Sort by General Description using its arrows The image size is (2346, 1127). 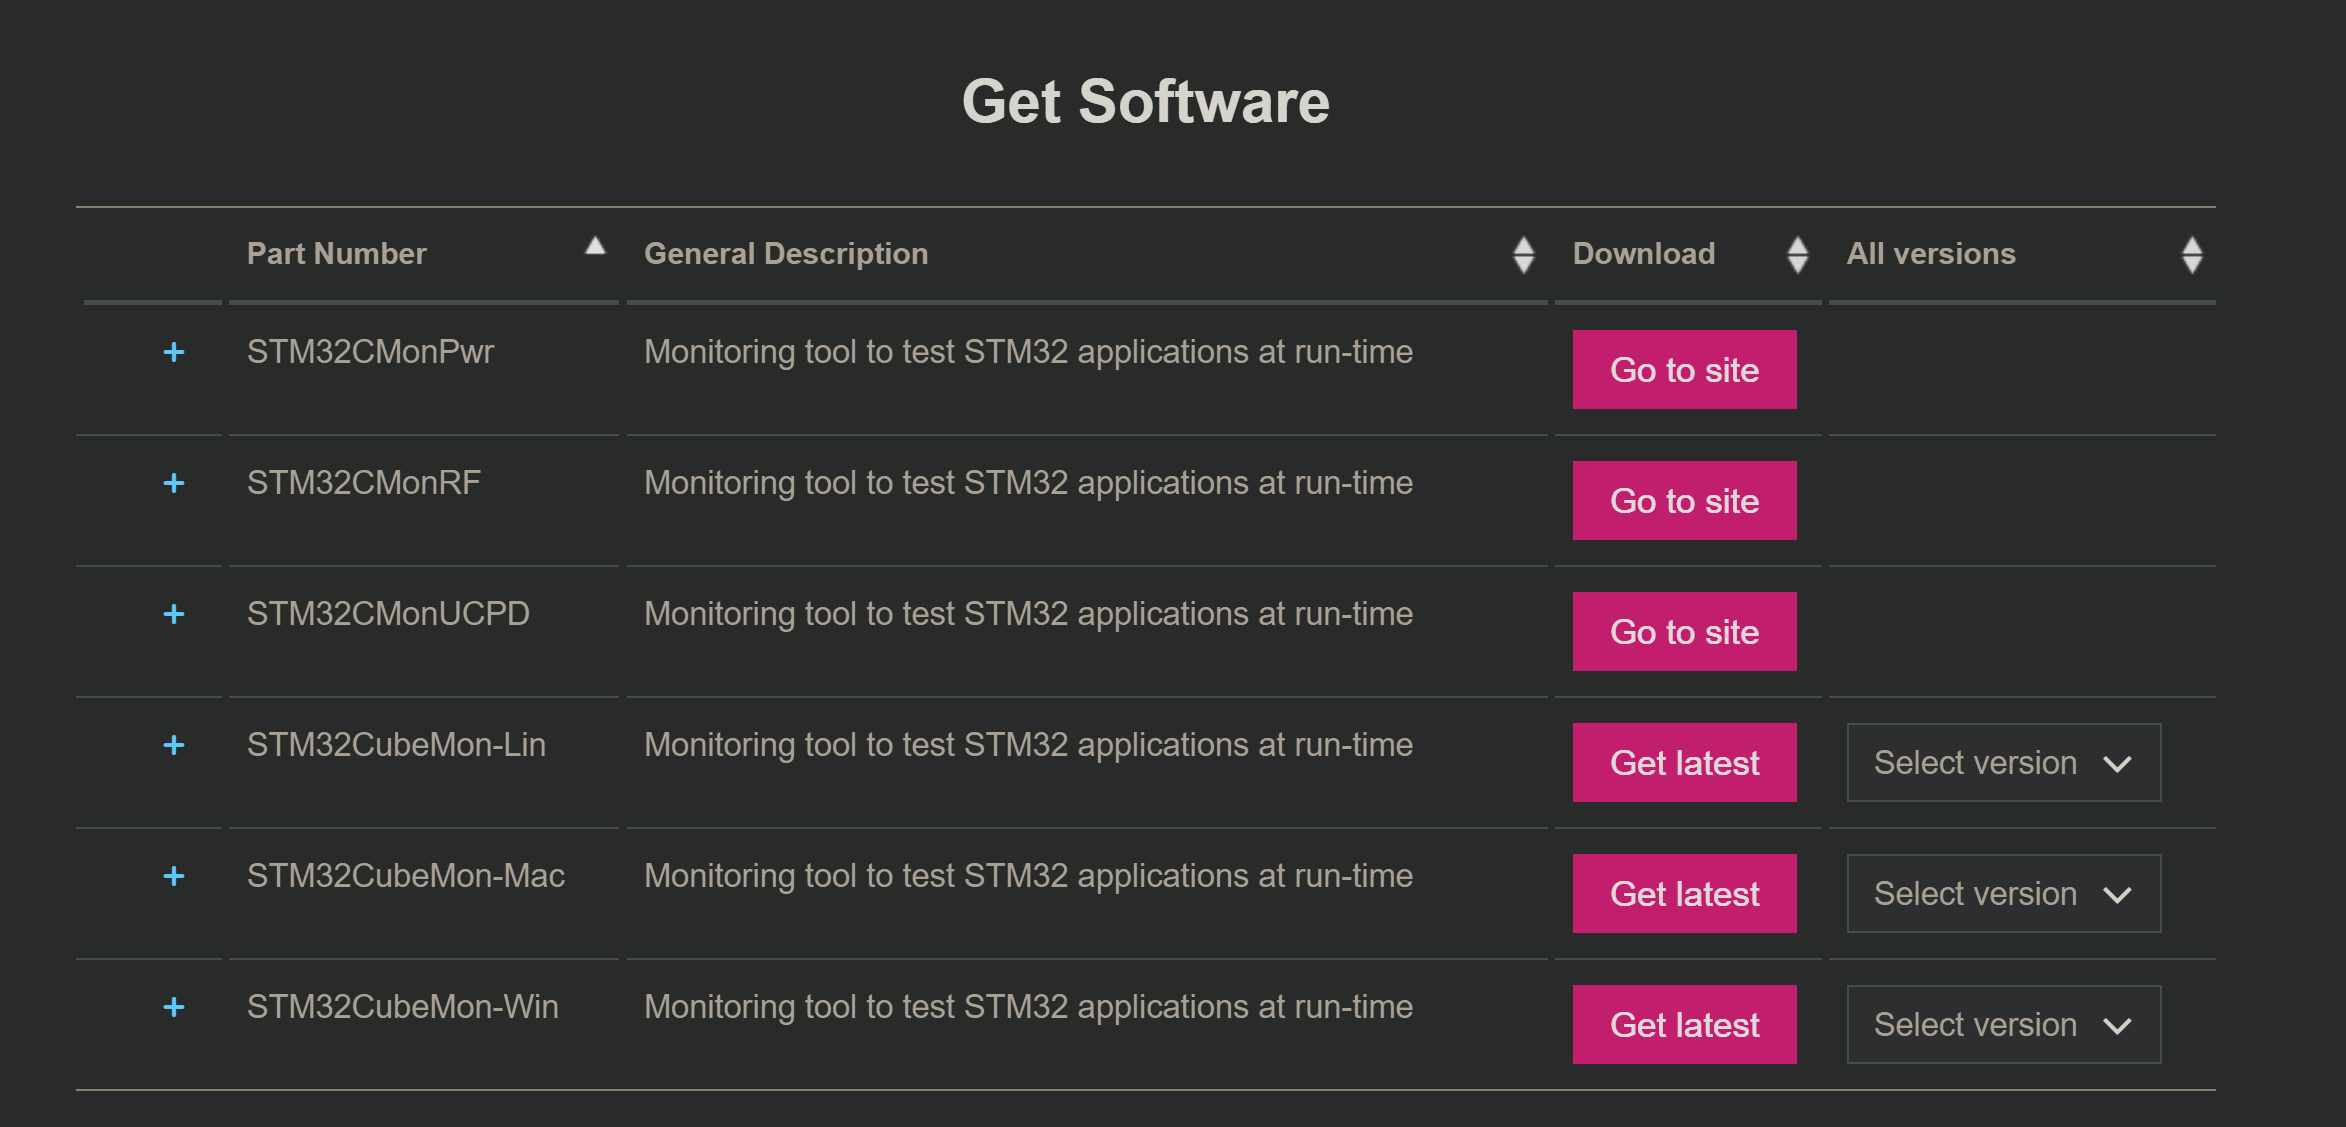[1523, 254]
